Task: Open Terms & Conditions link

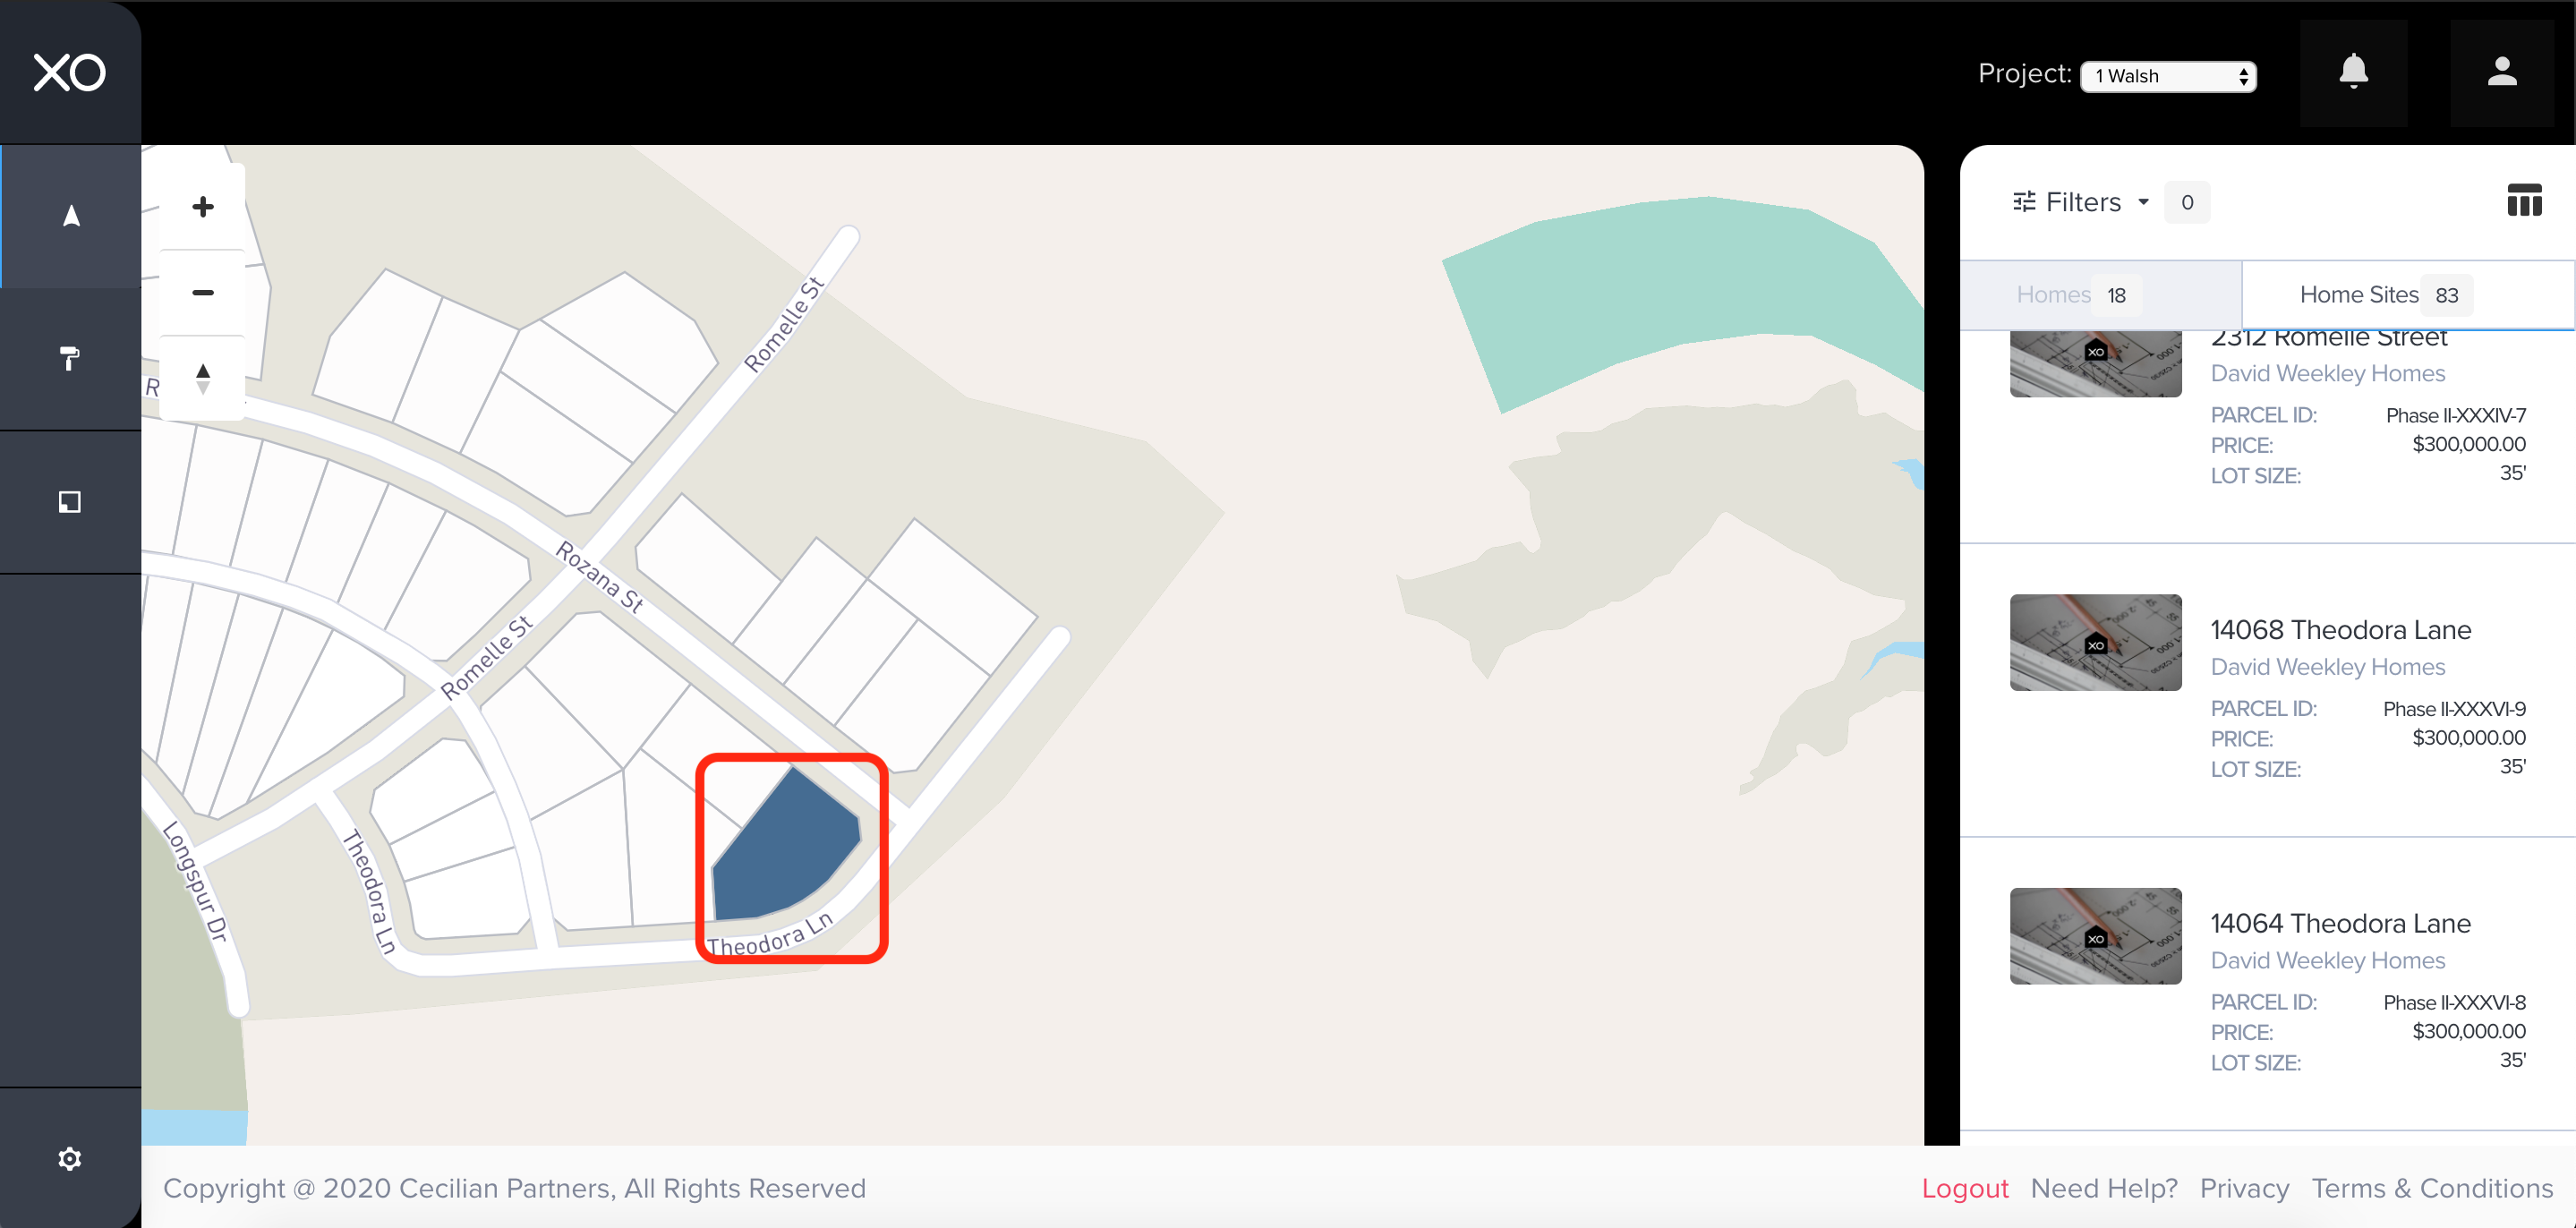Action: pos(2432,1188)
